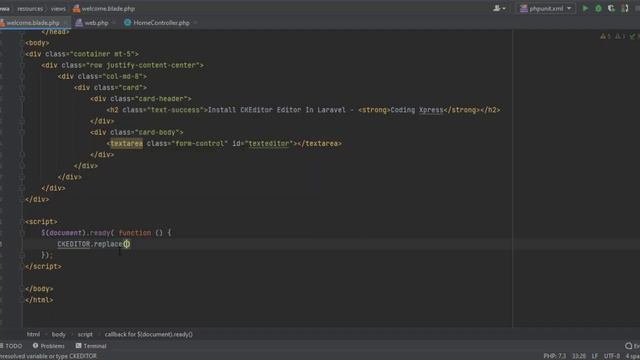Run with coverage icon in toolbar
The height and width of the screenshot is (360, 640).
tap(611, 8)
